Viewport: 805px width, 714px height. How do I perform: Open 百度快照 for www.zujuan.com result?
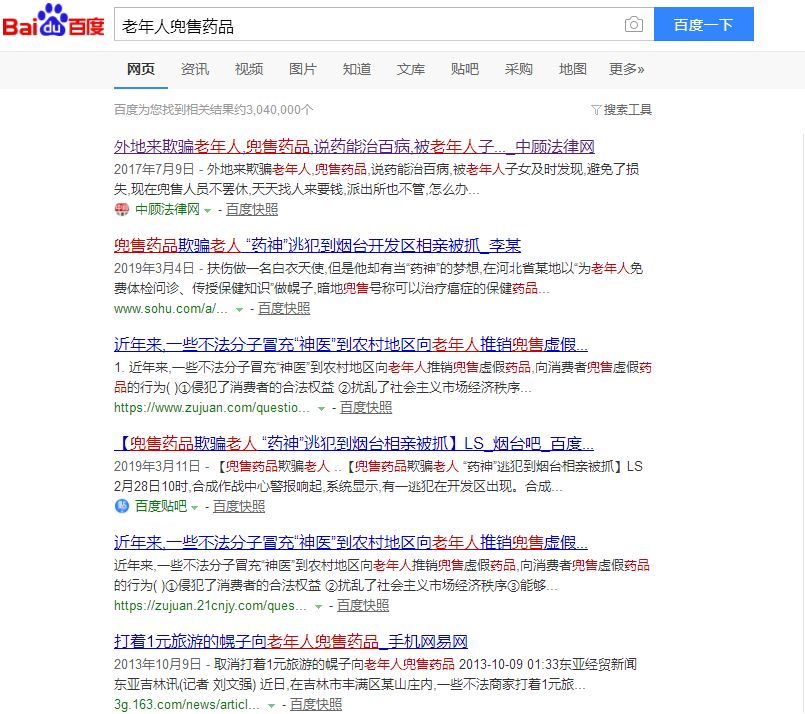(x=366, y=408)
